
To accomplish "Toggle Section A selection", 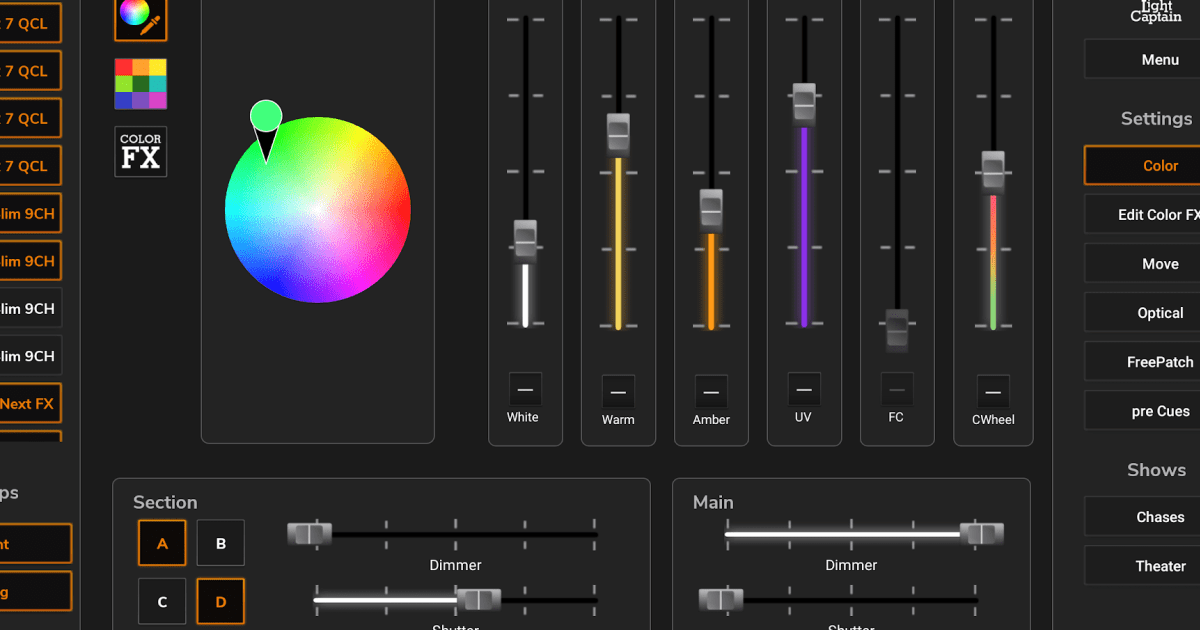I will 162,543.
